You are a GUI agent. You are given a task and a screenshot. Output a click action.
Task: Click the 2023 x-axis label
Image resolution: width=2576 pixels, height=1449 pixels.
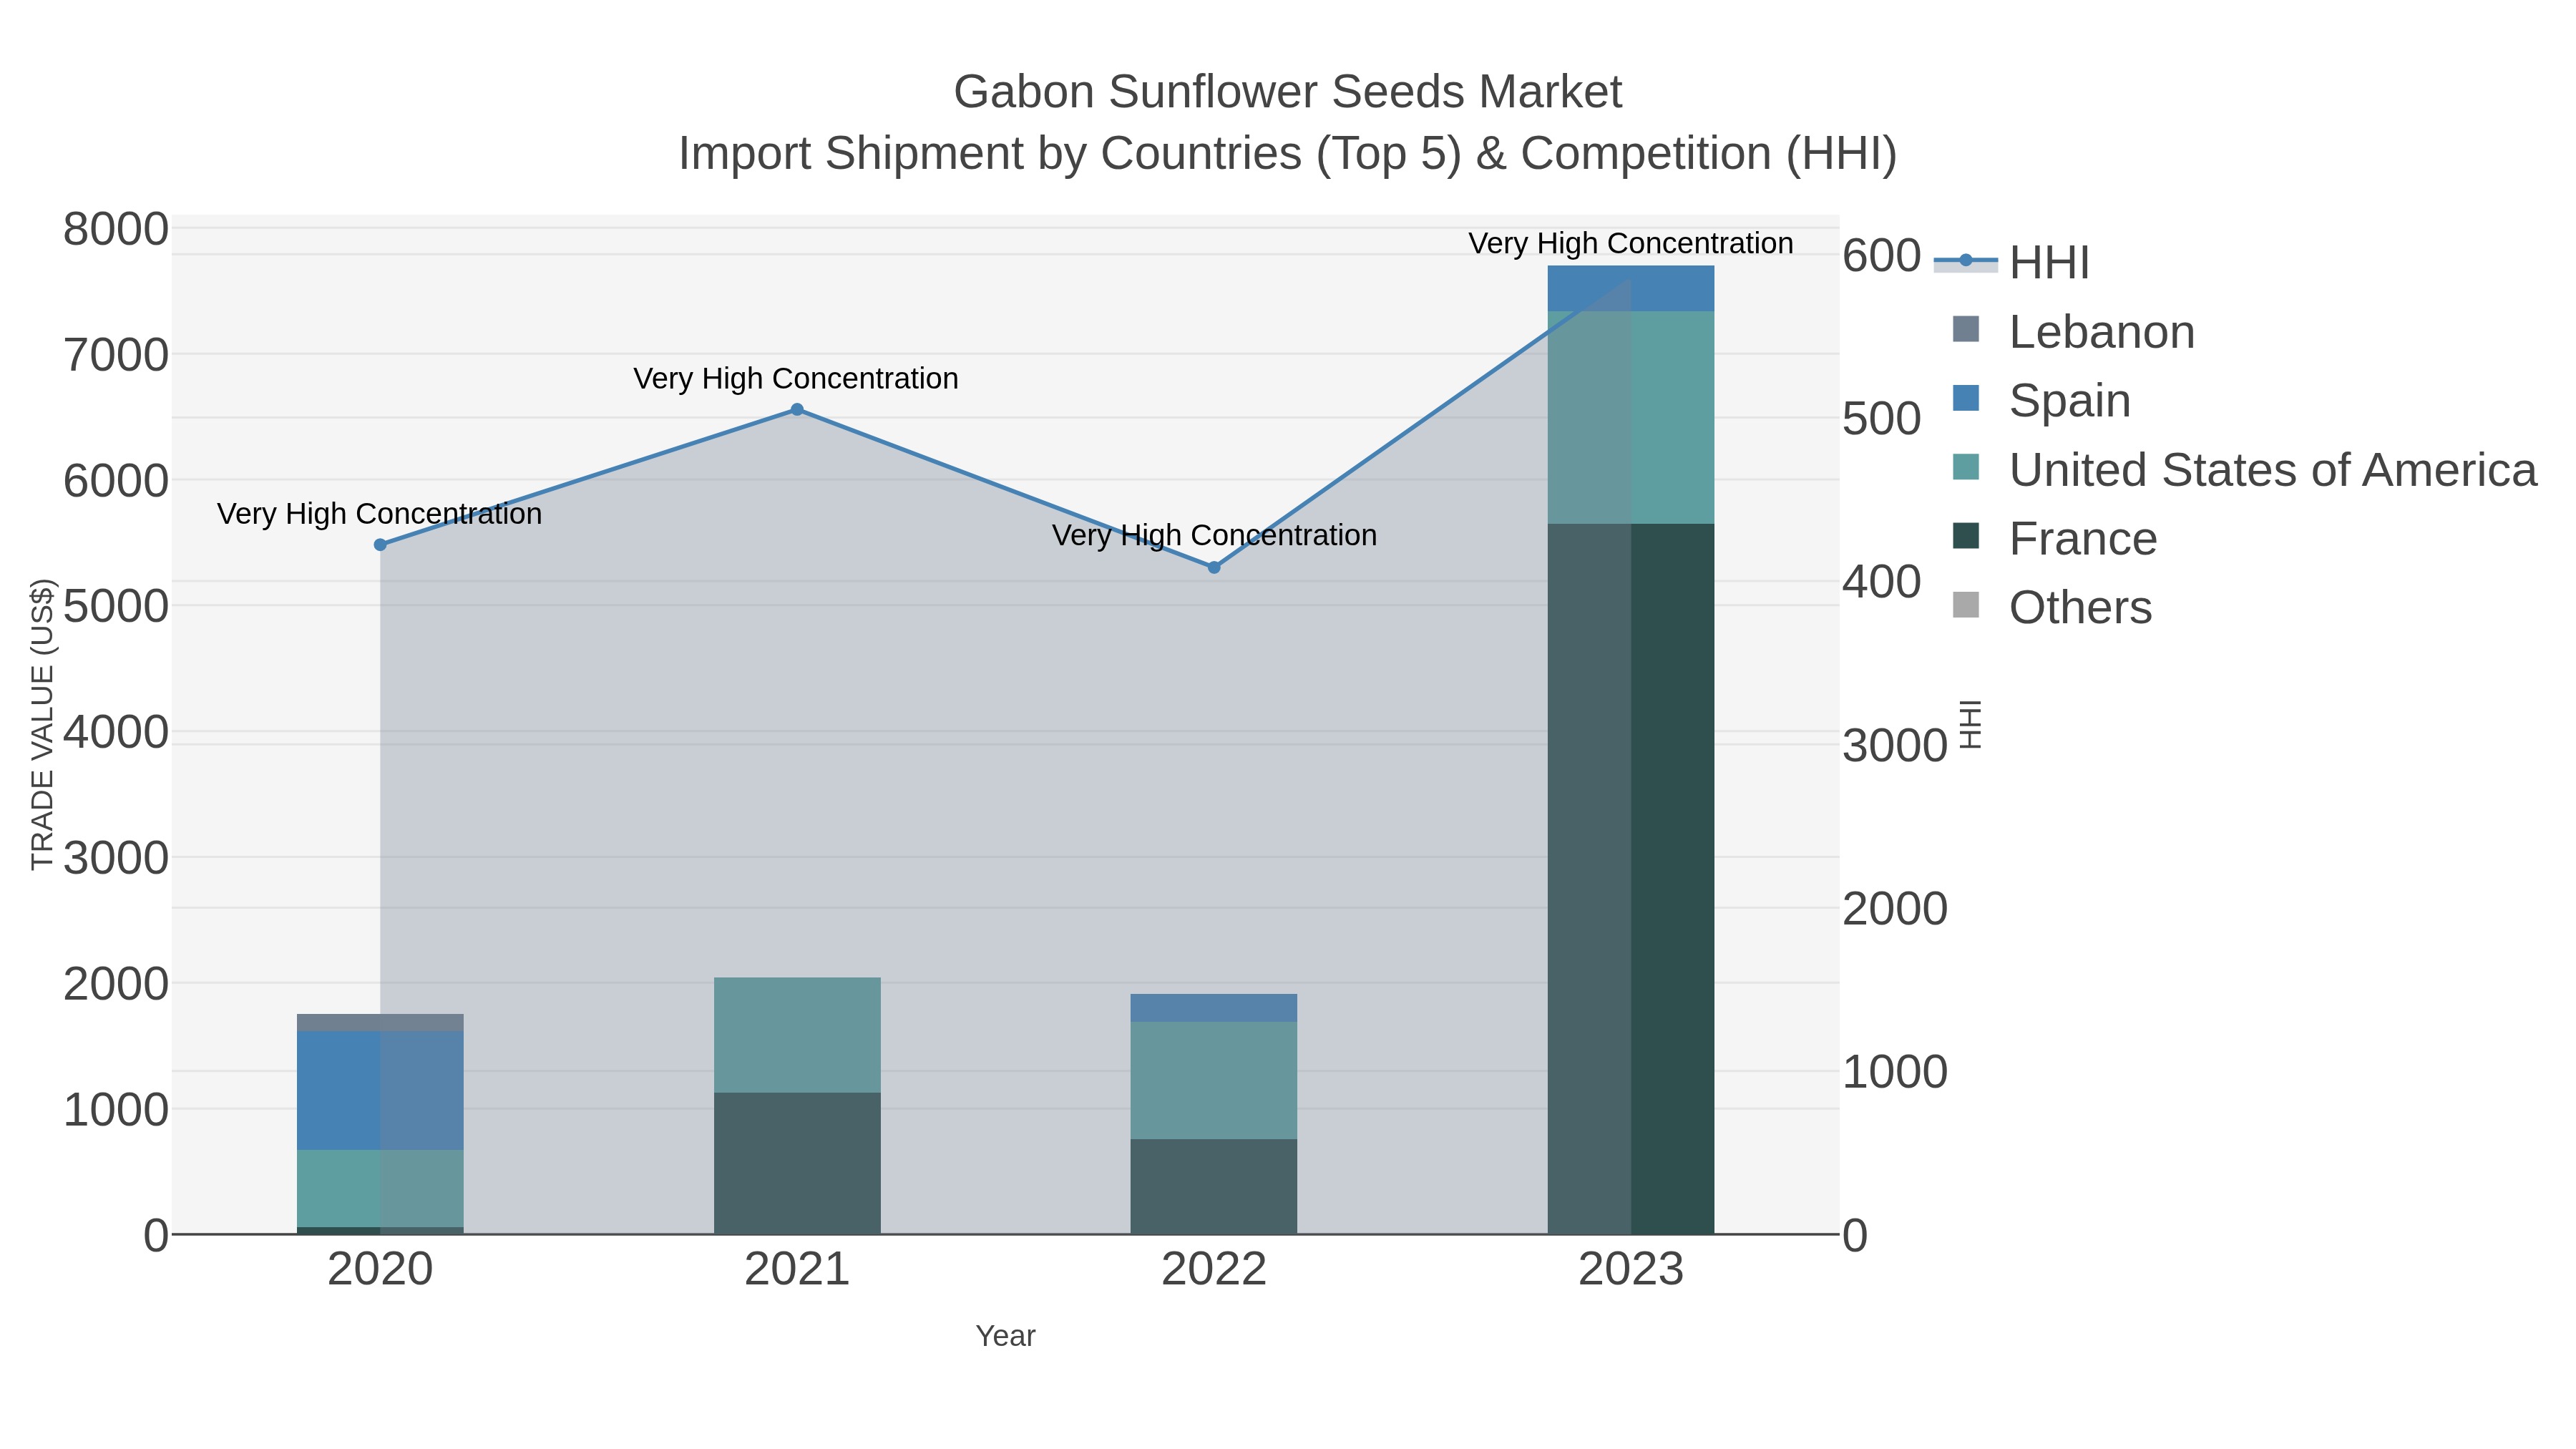click(1631, 1270)
